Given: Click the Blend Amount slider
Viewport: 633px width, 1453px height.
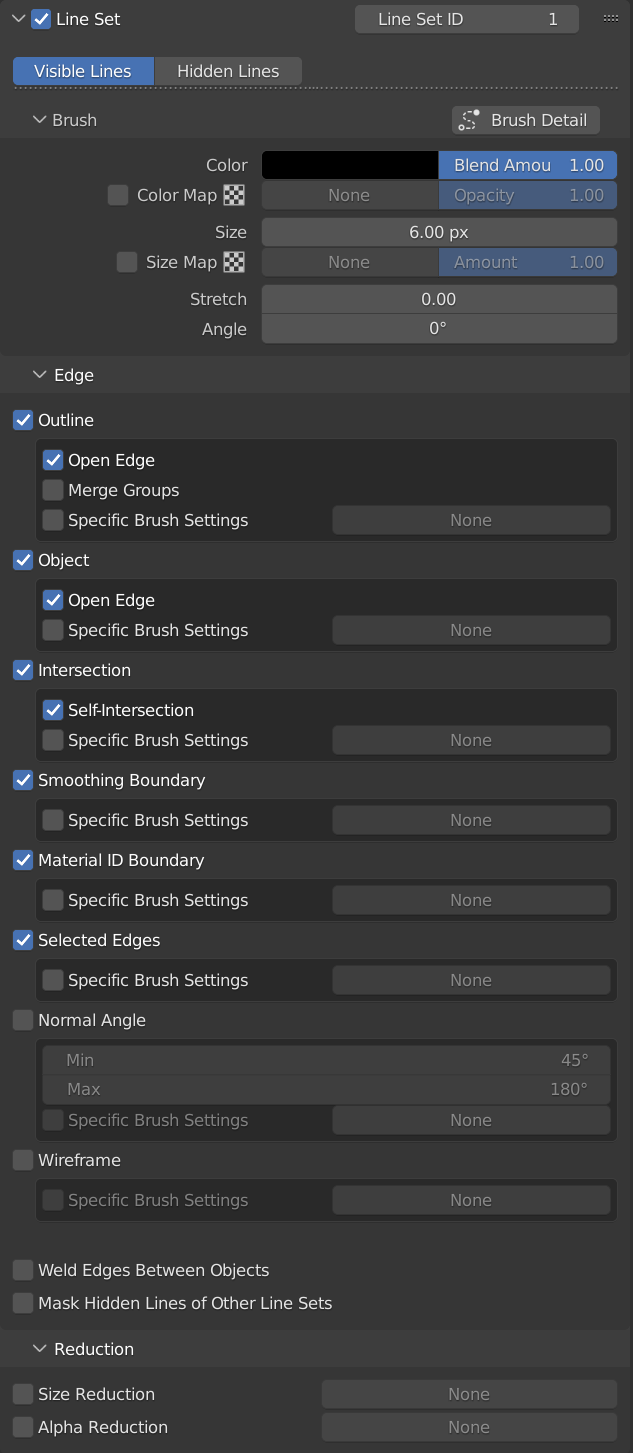Looking at the screenshot, I should click(528, 165).
